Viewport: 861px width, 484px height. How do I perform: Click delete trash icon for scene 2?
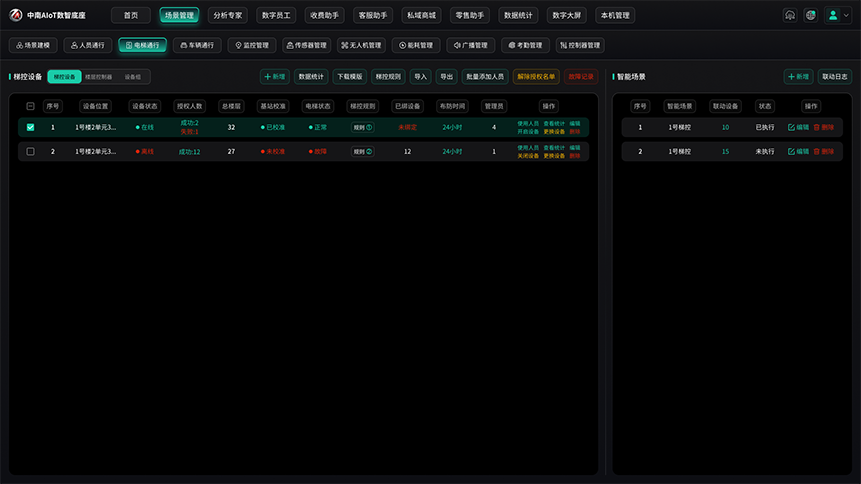point(817,152)
